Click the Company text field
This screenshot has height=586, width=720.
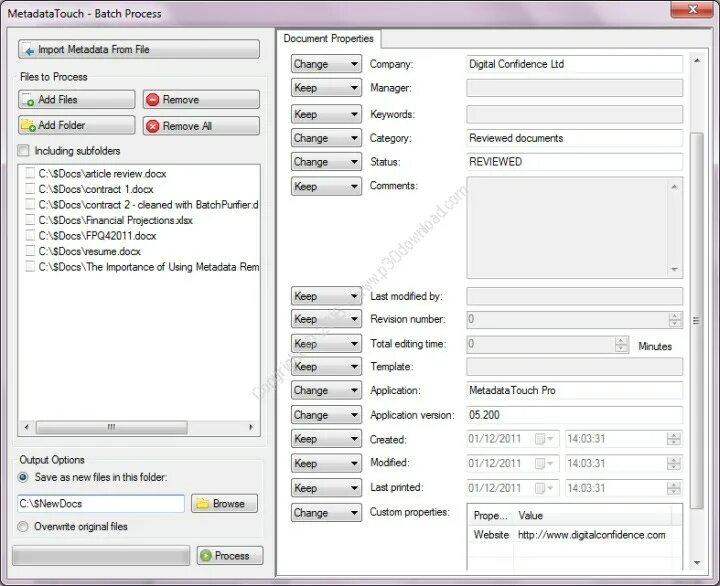(x=574, y=64)
